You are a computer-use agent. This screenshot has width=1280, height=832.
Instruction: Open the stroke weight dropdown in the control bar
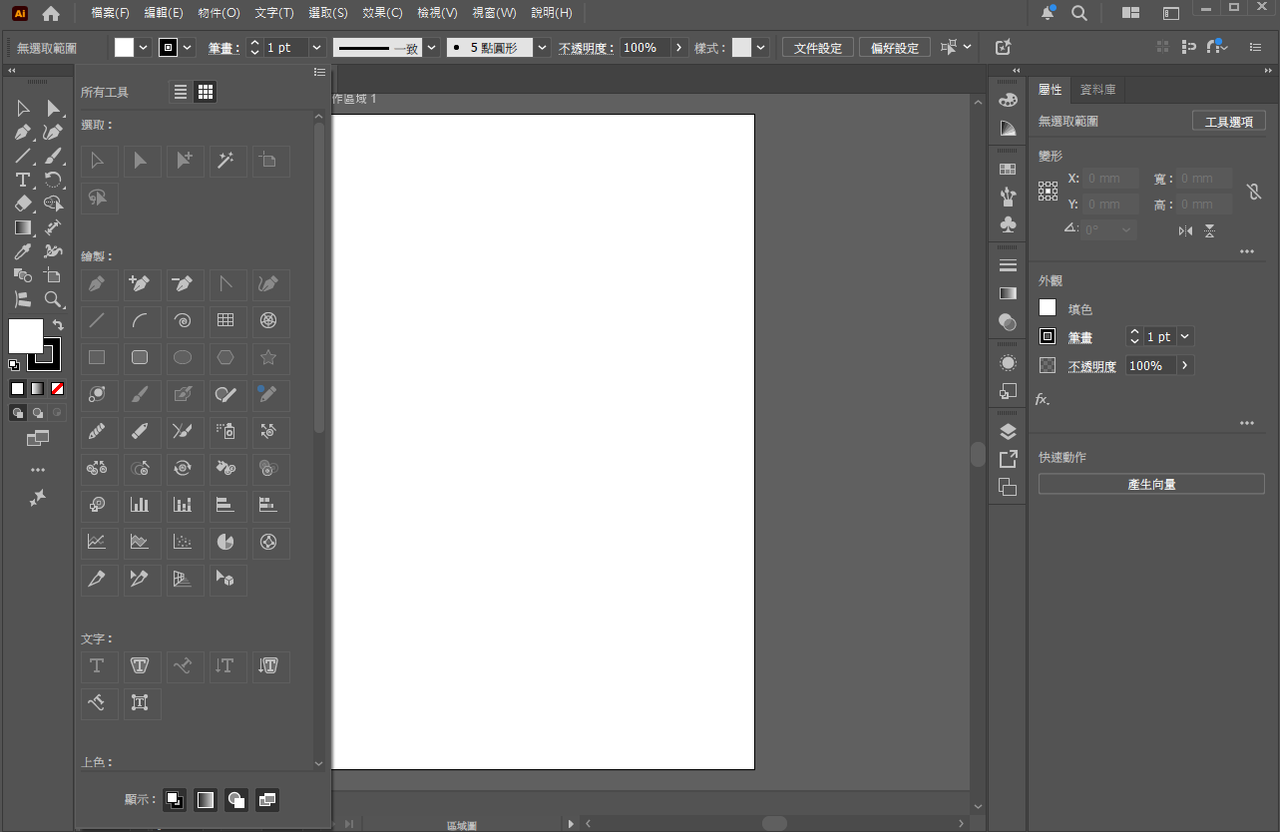[317, 48]
